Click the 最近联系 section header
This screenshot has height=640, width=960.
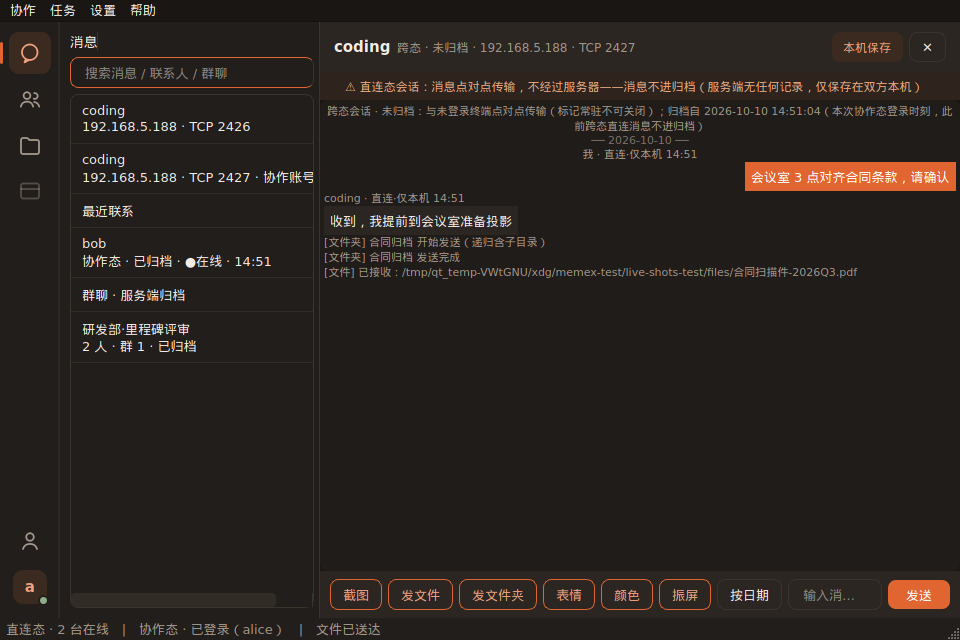pyautogui.click(x=192, y=211)
